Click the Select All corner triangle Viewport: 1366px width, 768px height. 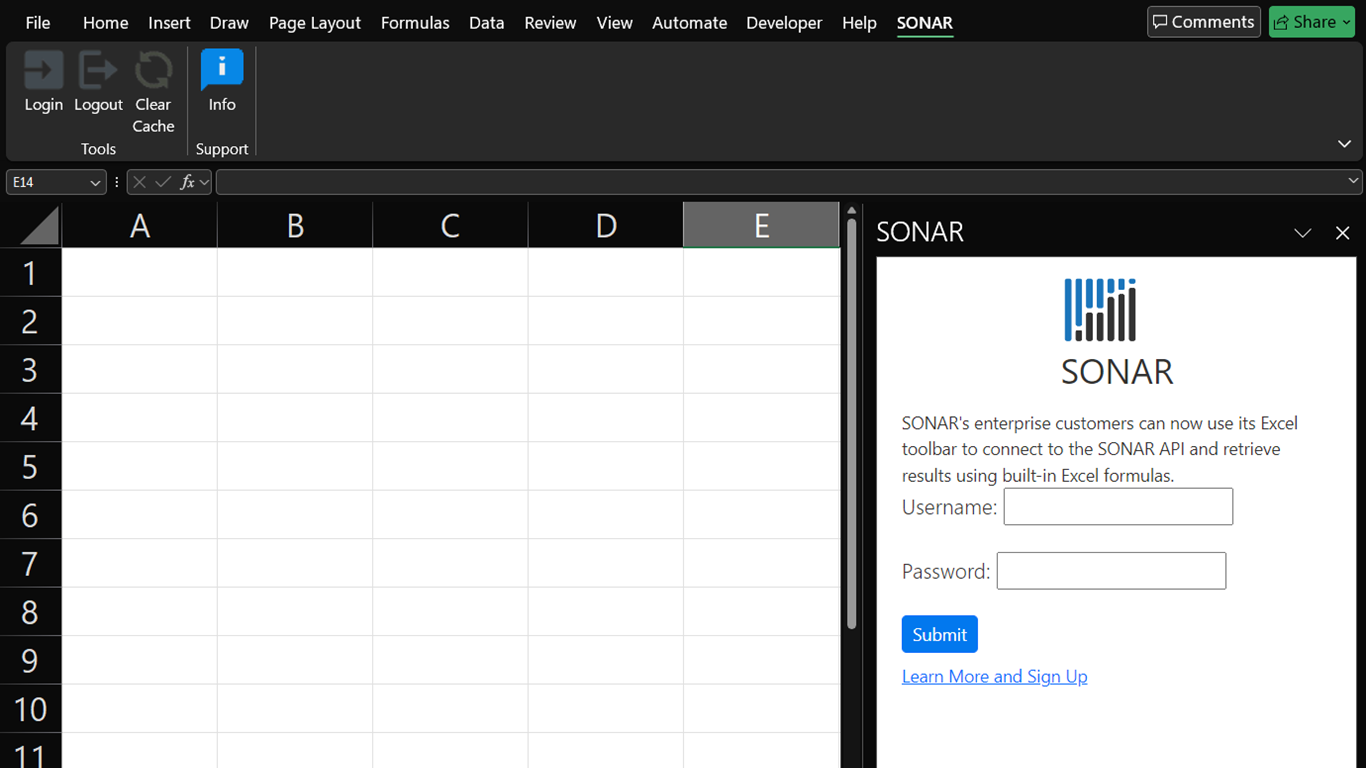pos(40,226)
